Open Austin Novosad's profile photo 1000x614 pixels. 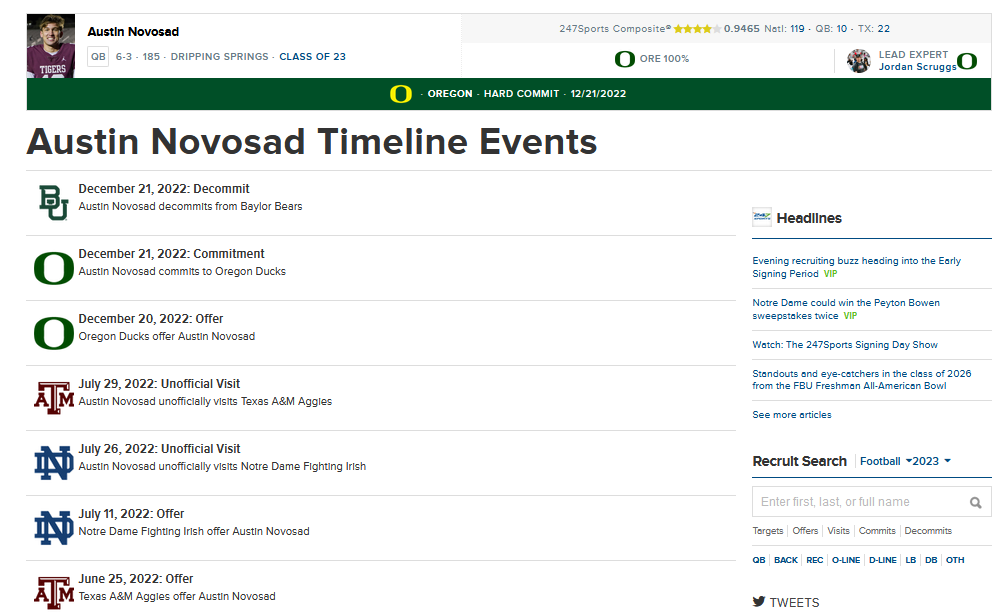pos(51,46)
